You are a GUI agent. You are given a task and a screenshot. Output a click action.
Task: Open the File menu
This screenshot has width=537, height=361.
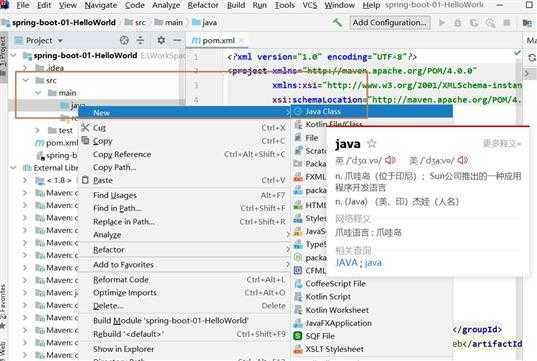[23, 5]
